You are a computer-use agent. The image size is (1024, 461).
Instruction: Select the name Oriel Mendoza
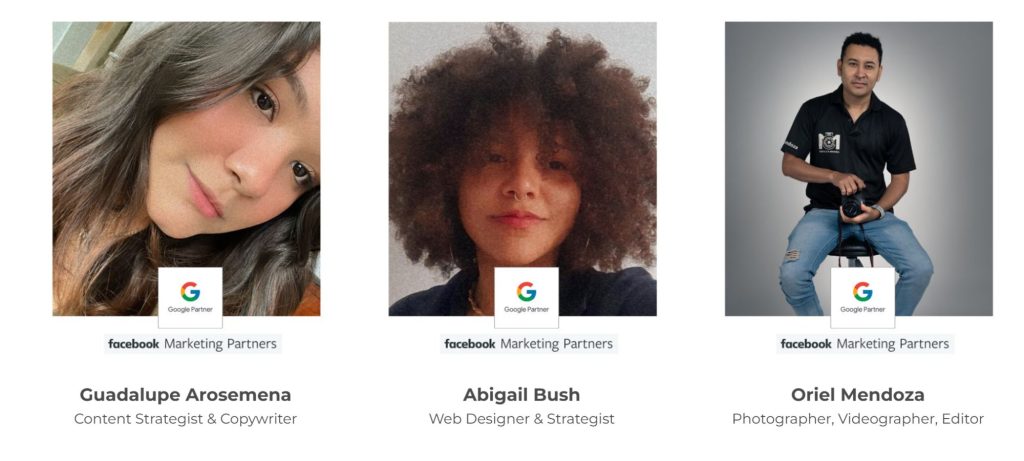pos(857,395)
